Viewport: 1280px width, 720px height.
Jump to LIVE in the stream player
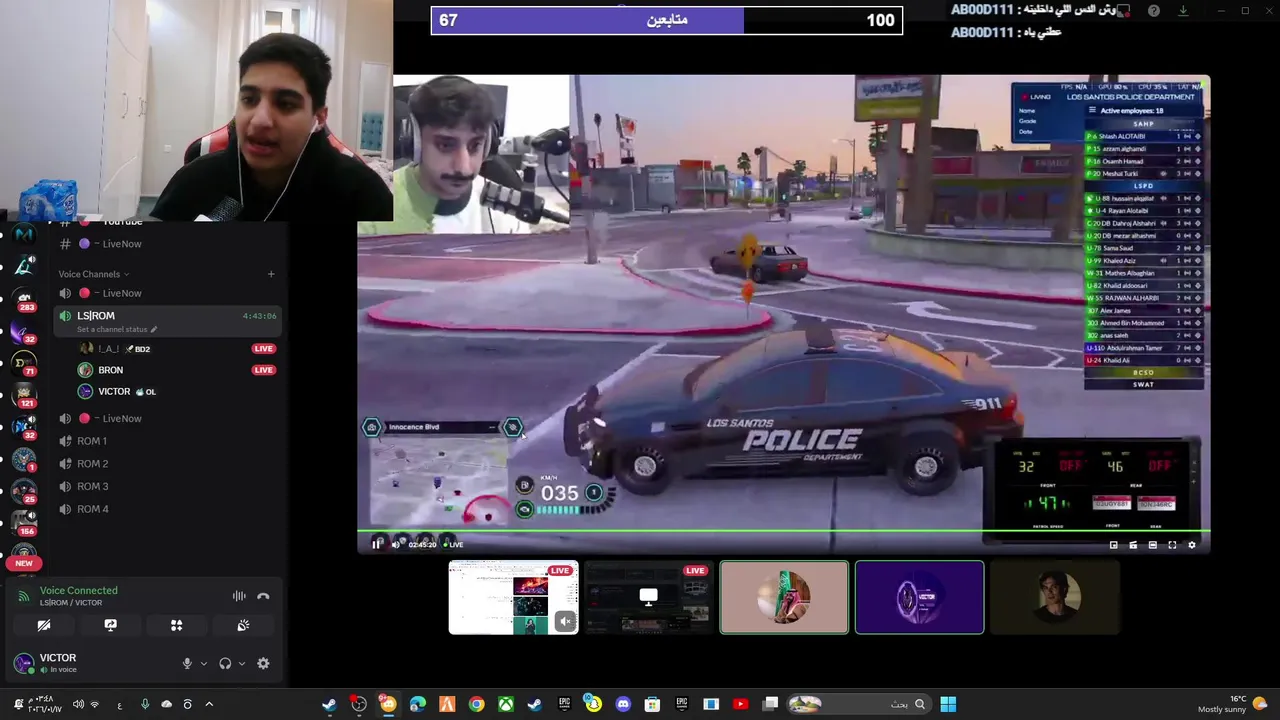tap(455, 544)
